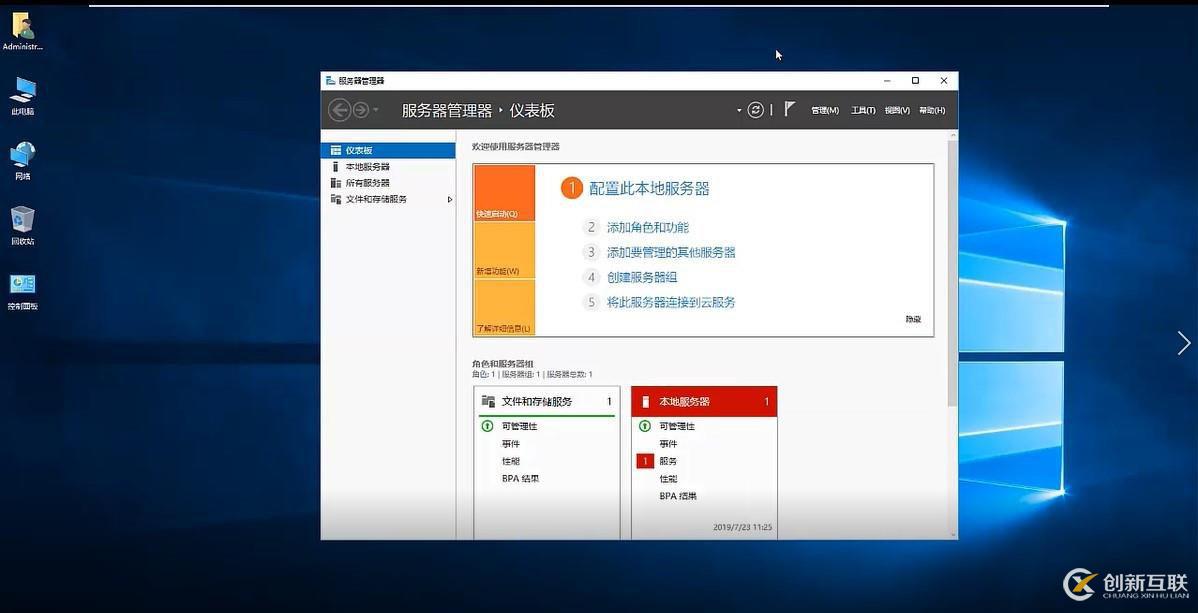Click the 添加角色和功能 link
The width and height of the screenshot is (1198, 613).
[x=648, y=227]
